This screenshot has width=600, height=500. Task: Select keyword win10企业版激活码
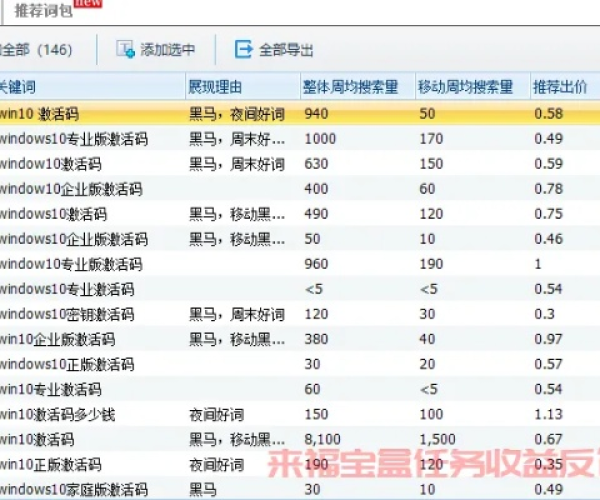57,339
